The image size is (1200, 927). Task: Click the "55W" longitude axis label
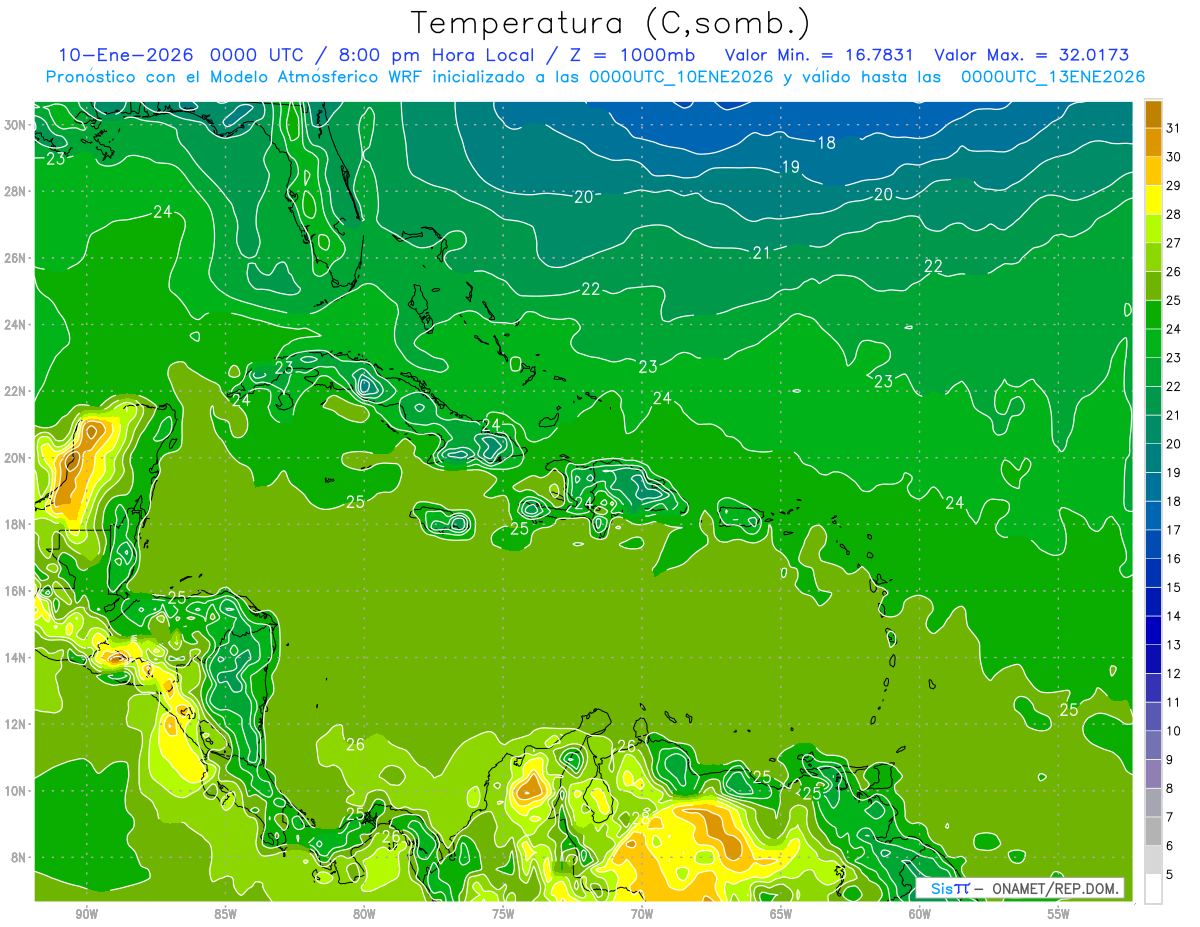(x=1059, y=914)
